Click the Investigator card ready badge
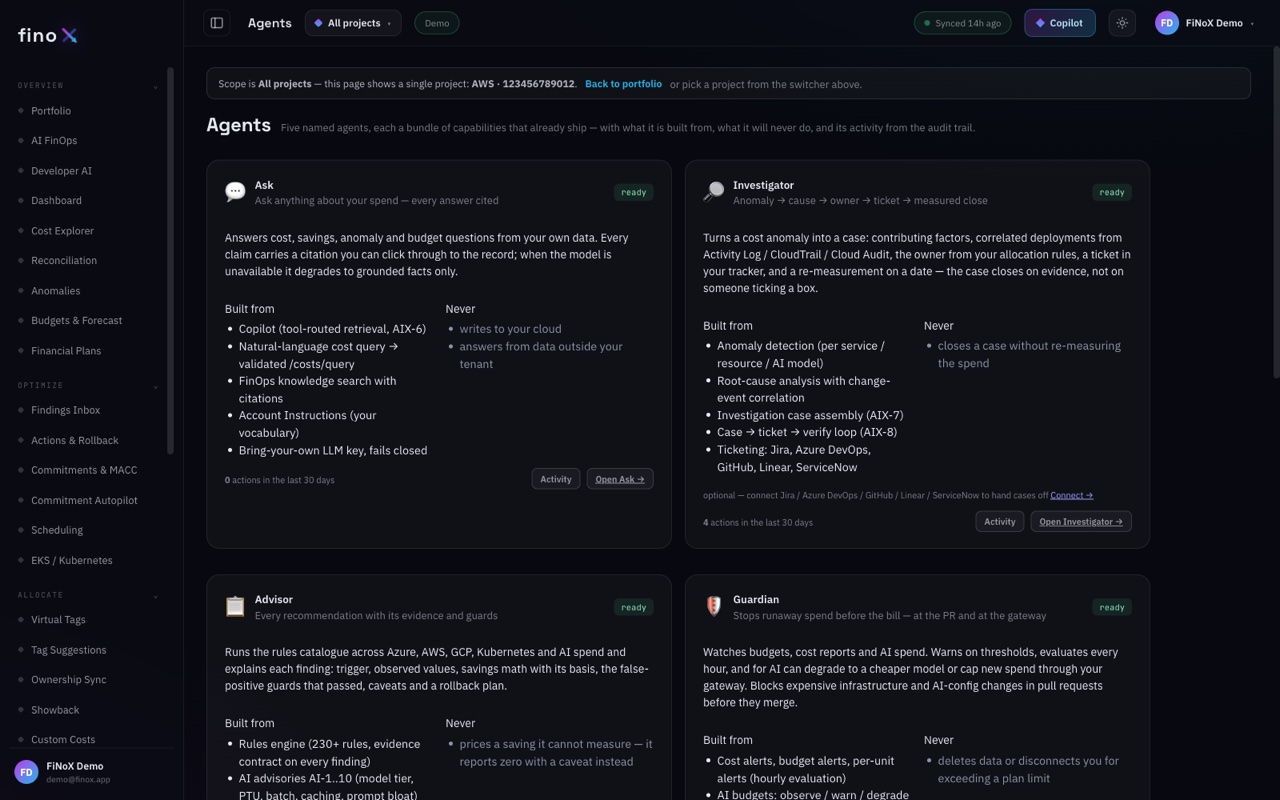The image size is (1280, 800). tap(1112, 192)
